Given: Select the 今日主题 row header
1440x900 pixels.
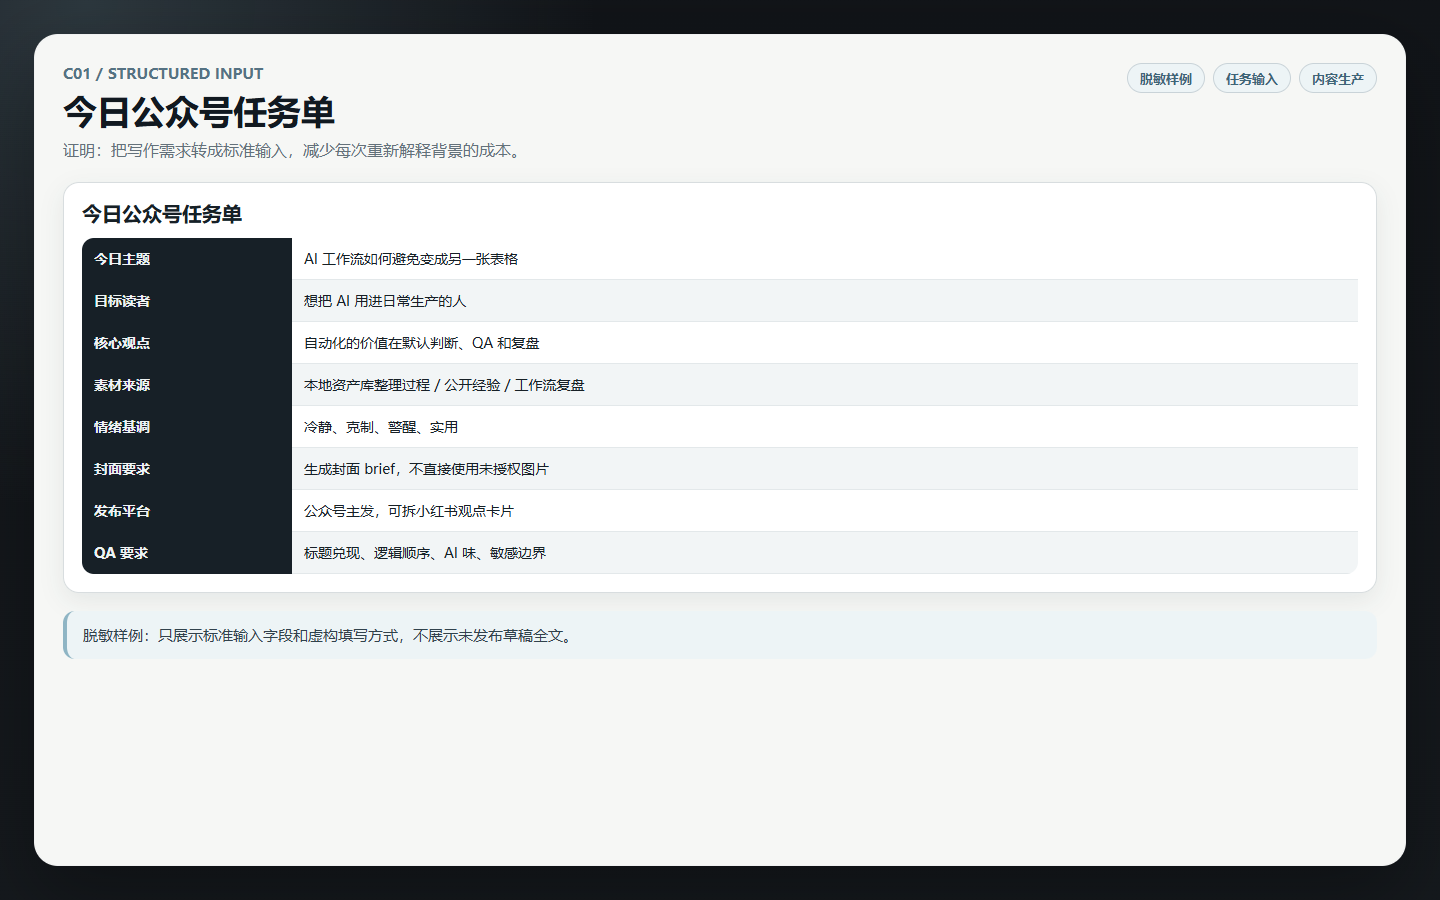Looking at the screenshot, I should [187, 259].
